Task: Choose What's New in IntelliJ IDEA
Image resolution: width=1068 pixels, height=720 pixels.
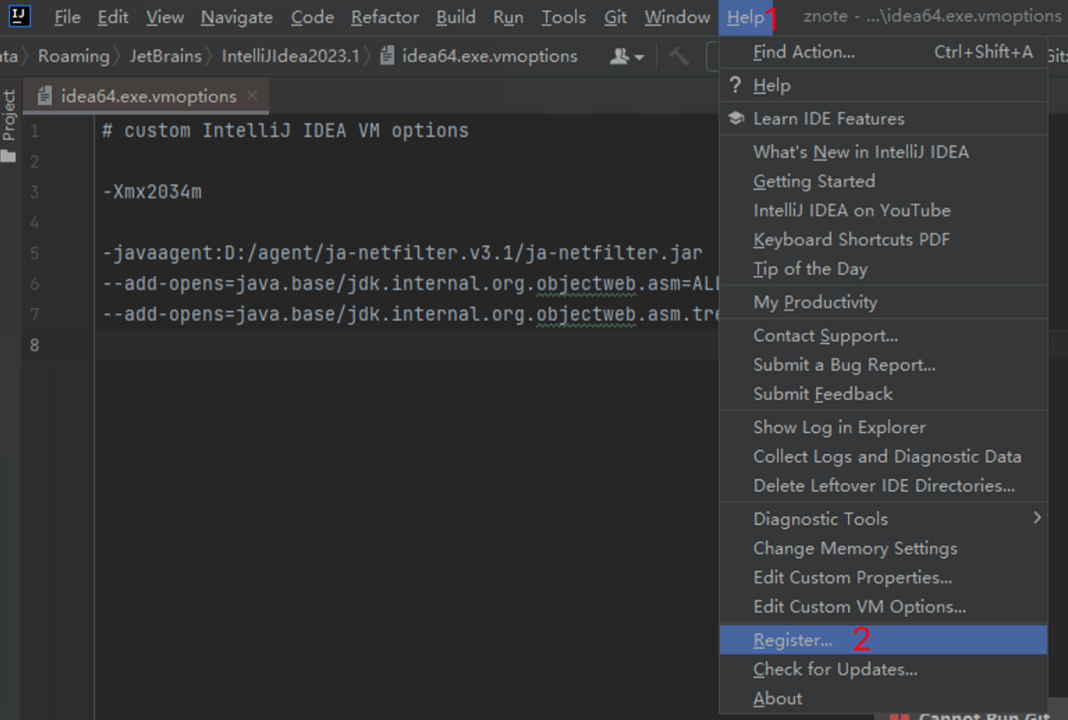Action: coord(883,152)
